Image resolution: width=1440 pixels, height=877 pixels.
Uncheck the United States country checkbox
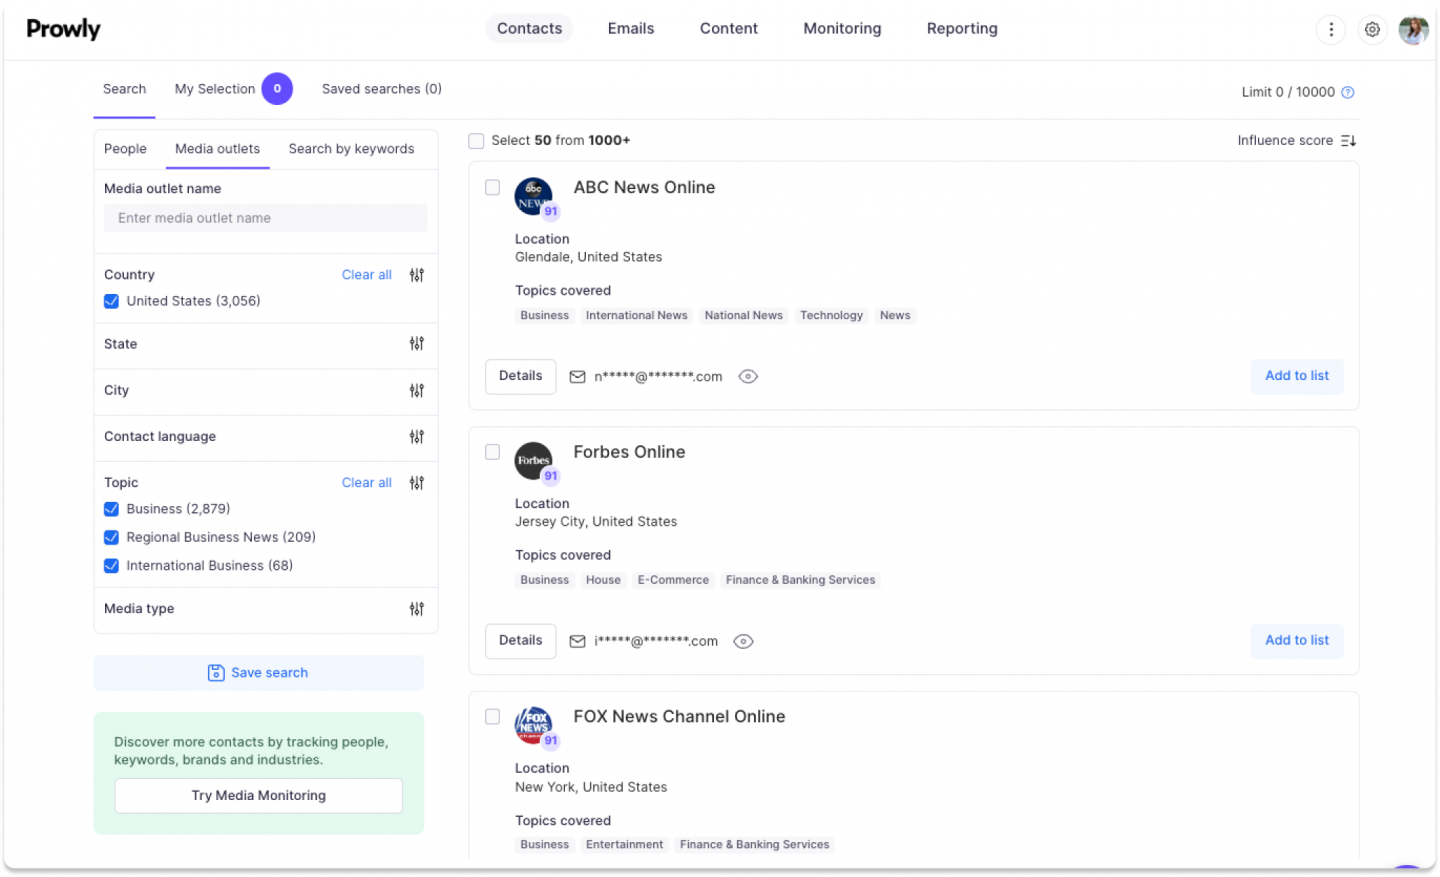click(112, 301)
